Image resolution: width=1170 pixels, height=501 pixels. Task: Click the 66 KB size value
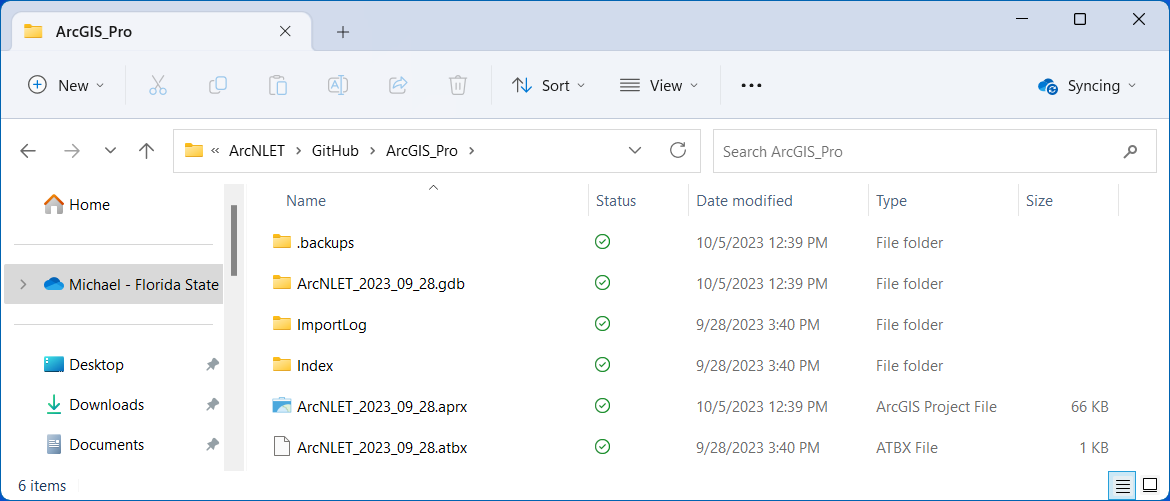[x=1089, y=407]
